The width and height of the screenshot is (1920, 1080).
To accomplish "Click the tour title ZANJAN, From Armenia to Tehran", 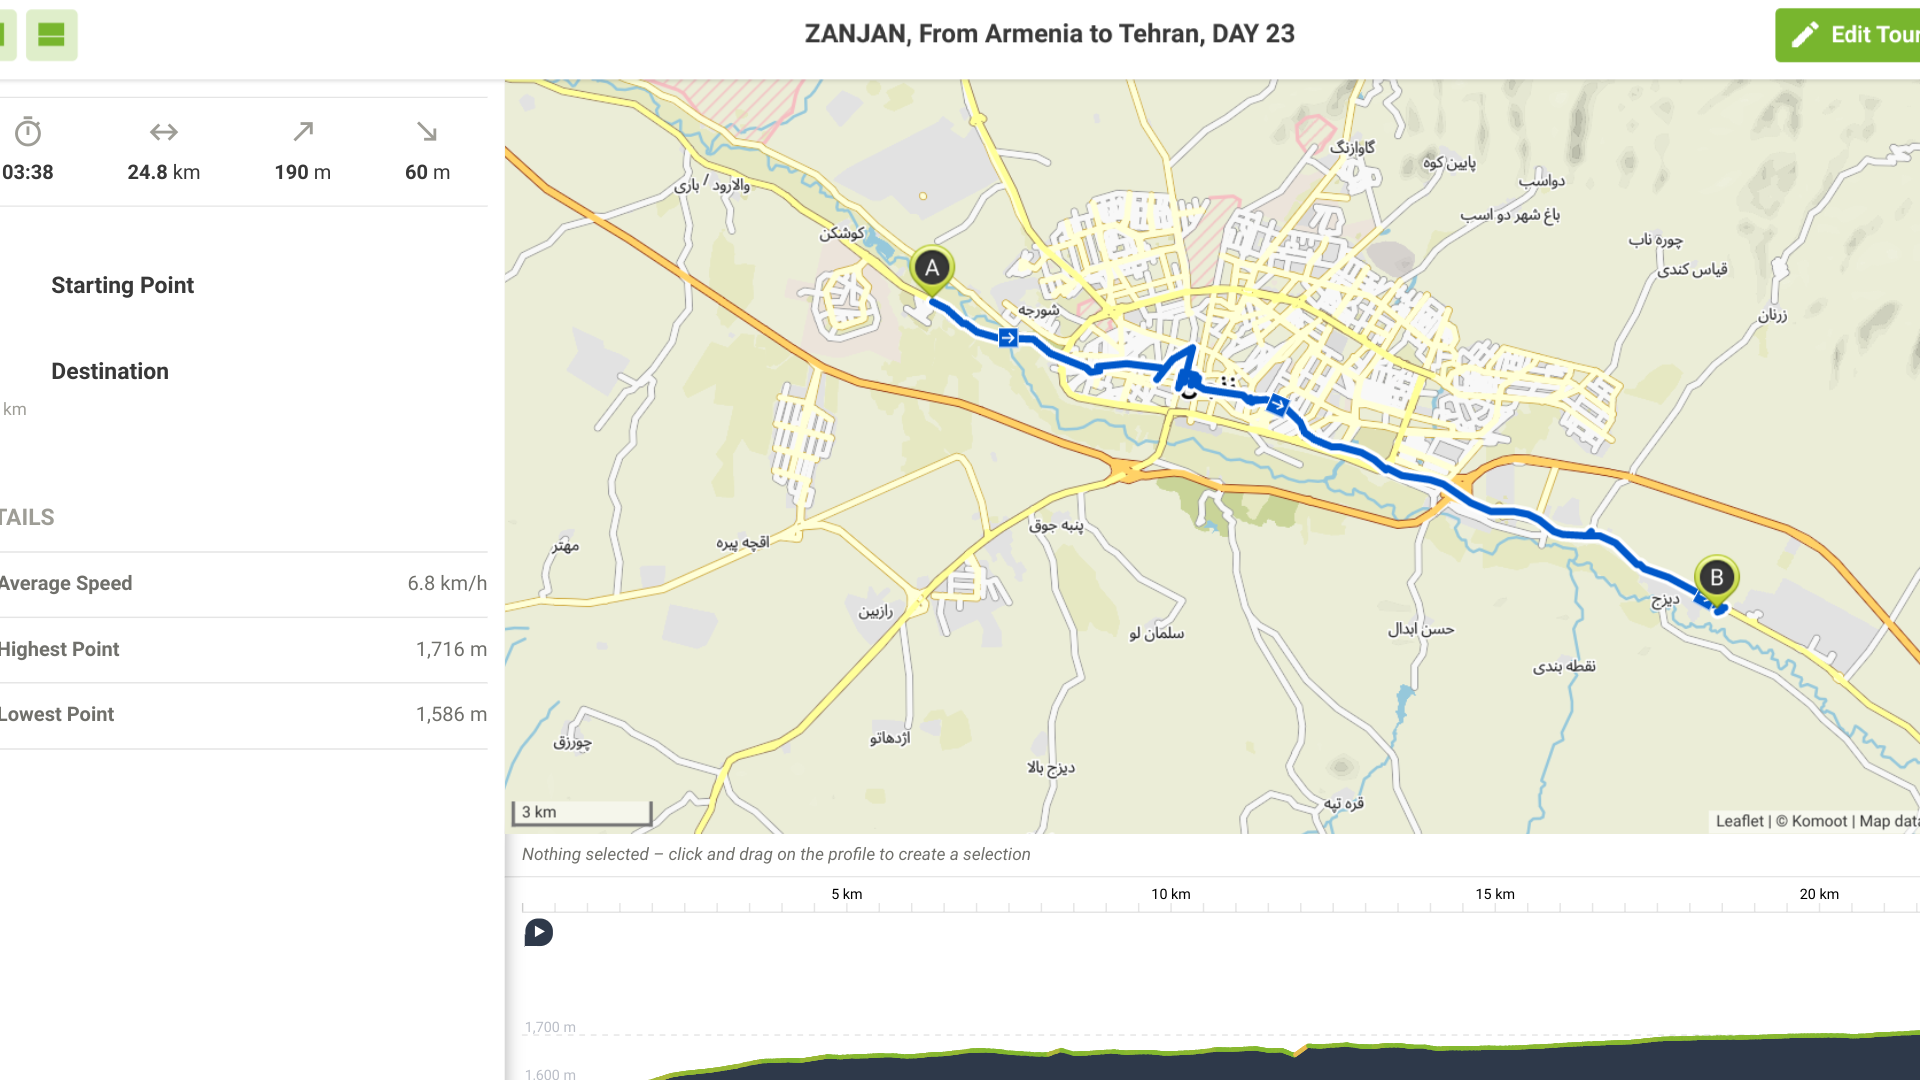I will pyautogui.click(x=1049, y=34).
